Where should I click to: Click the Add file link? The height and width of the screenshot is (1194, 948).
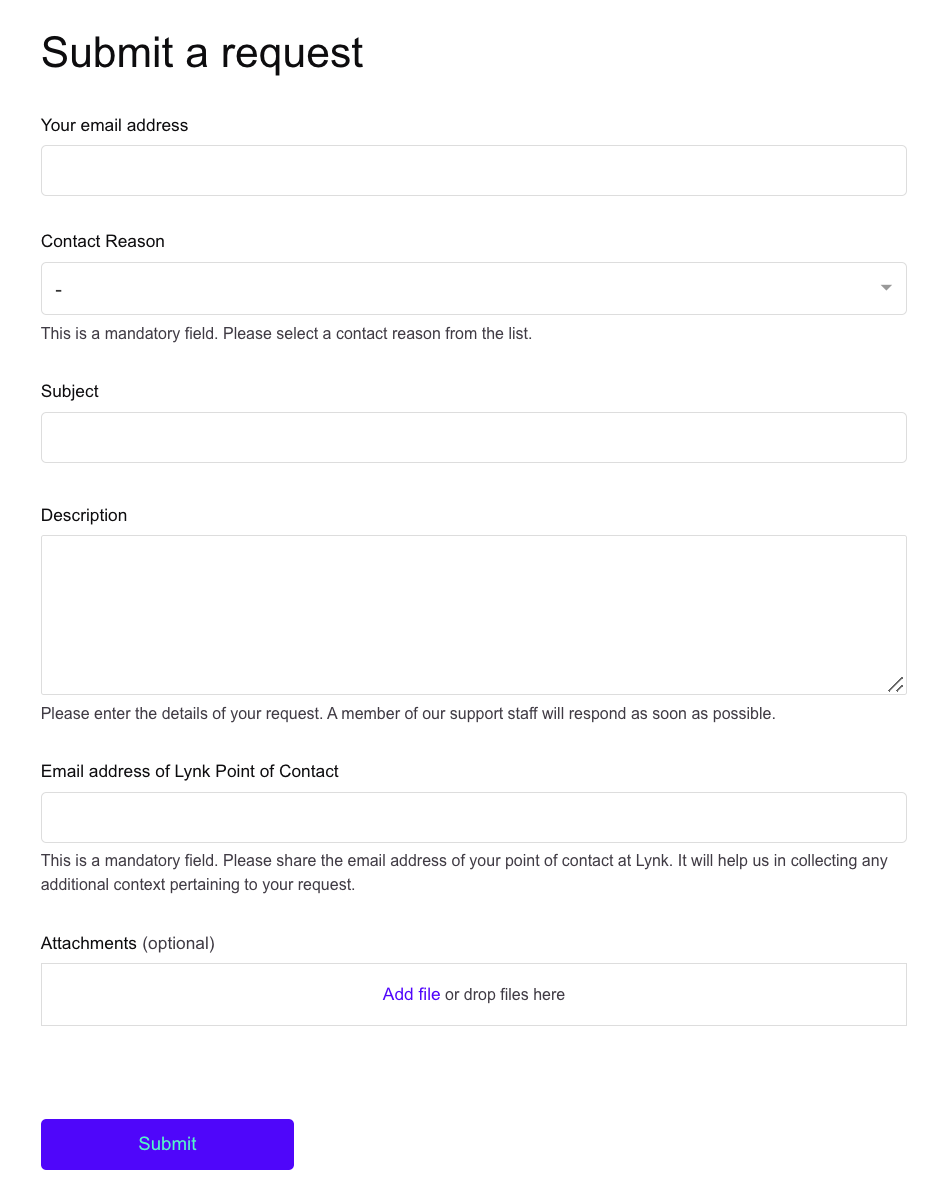point(411,994)
